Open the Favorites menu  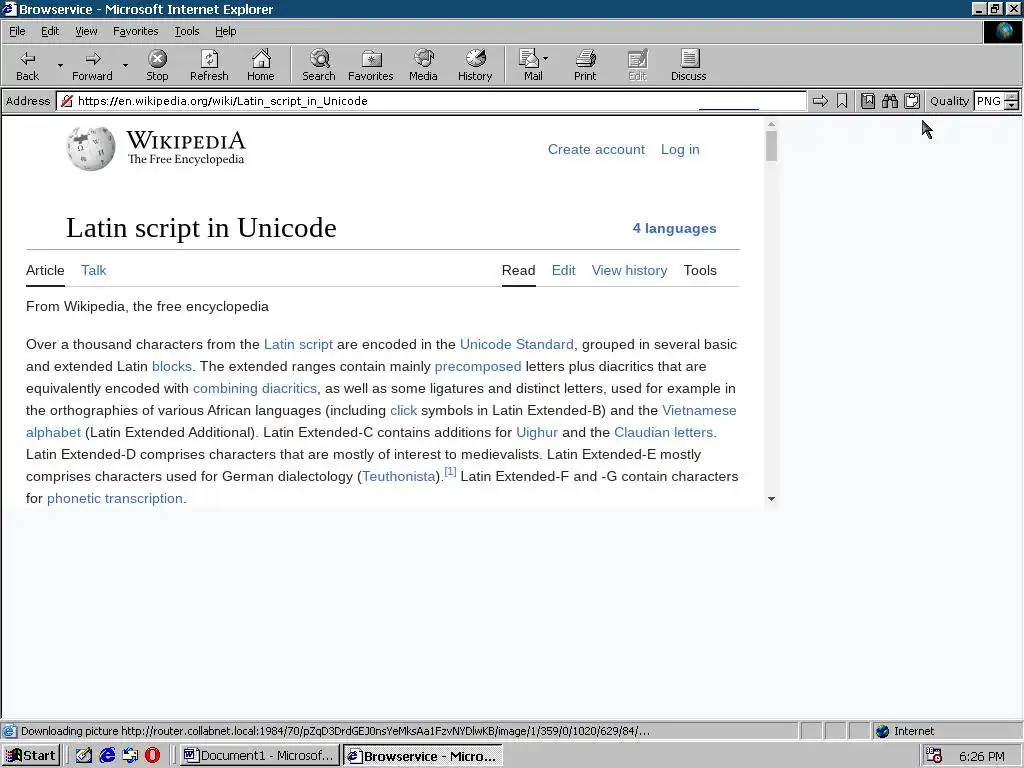135,31
